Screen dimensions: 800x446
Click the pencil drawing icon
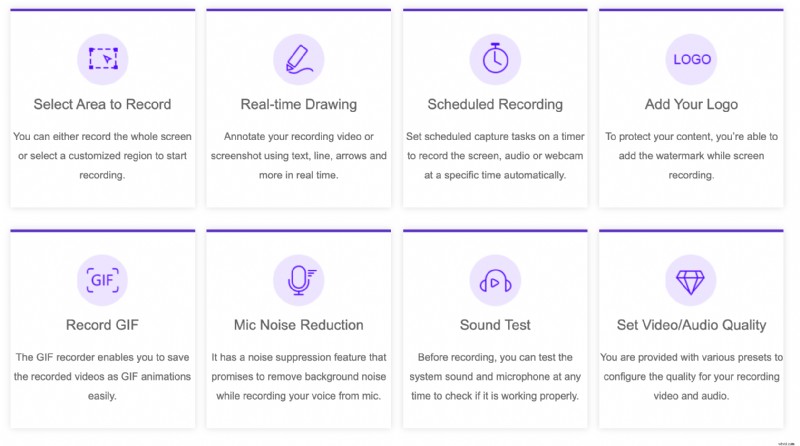coord(299,59)
